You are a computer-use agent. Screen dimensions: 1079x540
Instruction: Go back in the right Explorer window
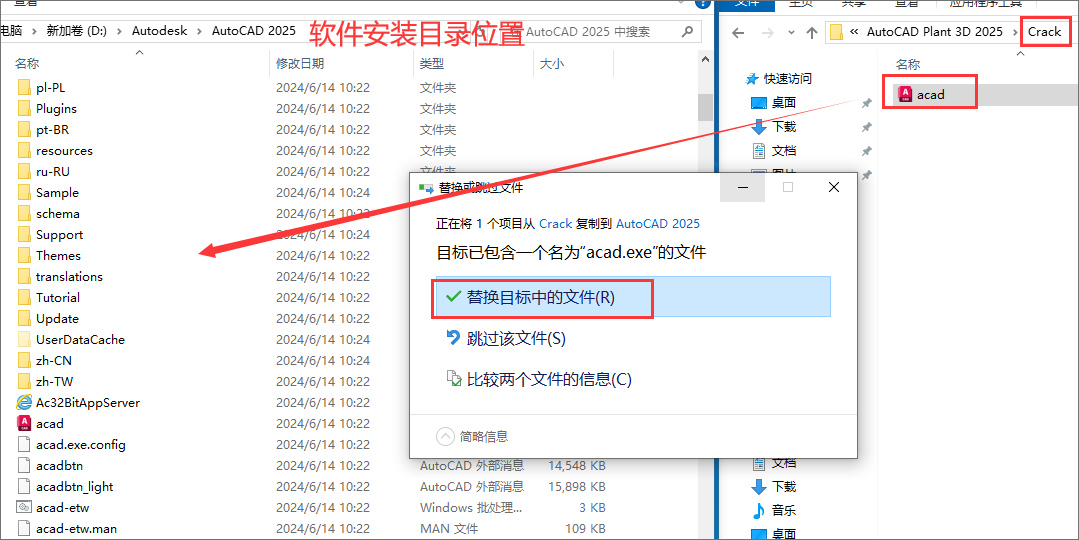(x=738, y=32)
